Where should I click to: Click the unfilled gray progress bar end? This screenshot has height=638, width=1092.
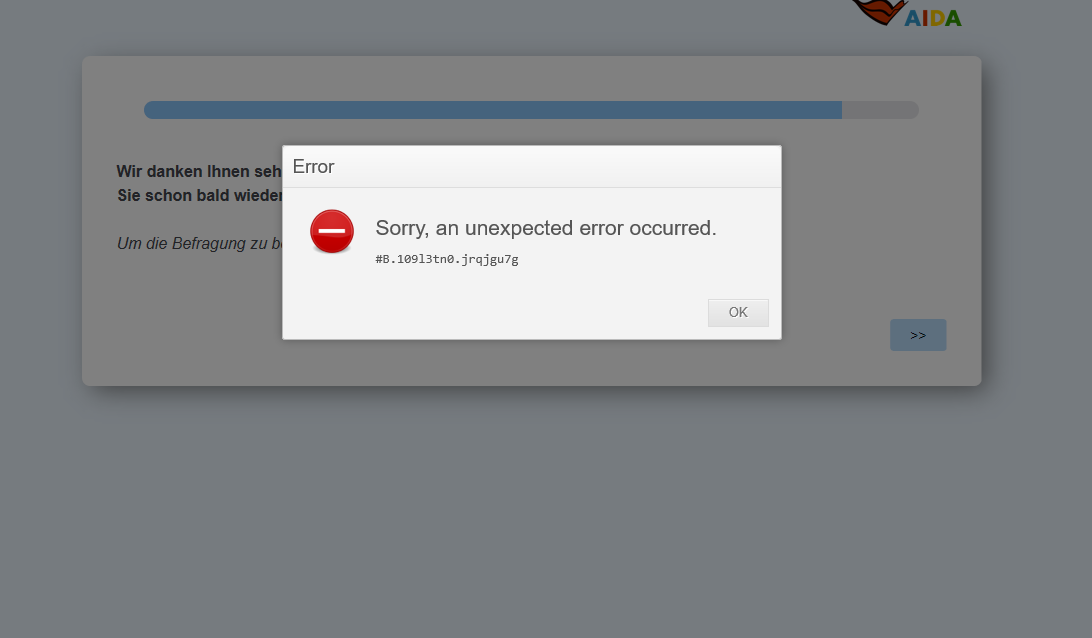click(880, 110)
